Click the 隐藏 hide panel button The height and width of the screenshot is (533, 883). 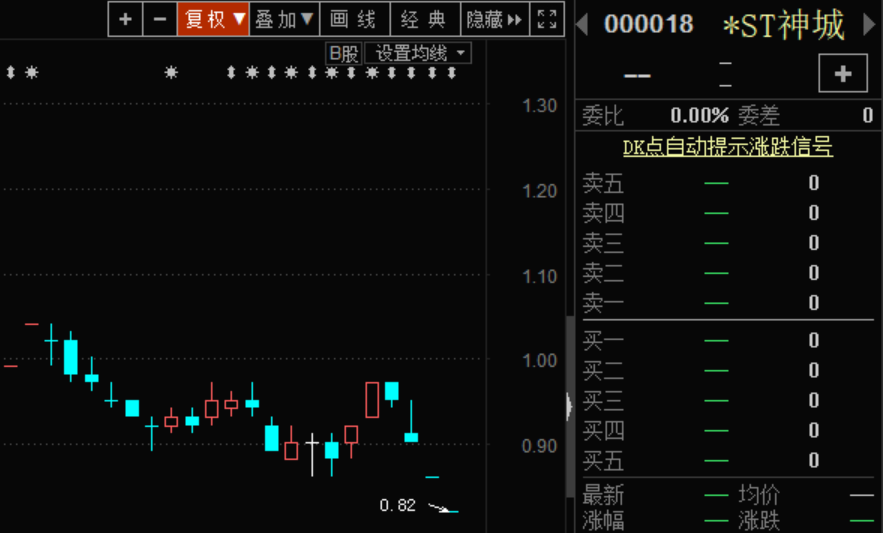(x=495, y=20)
